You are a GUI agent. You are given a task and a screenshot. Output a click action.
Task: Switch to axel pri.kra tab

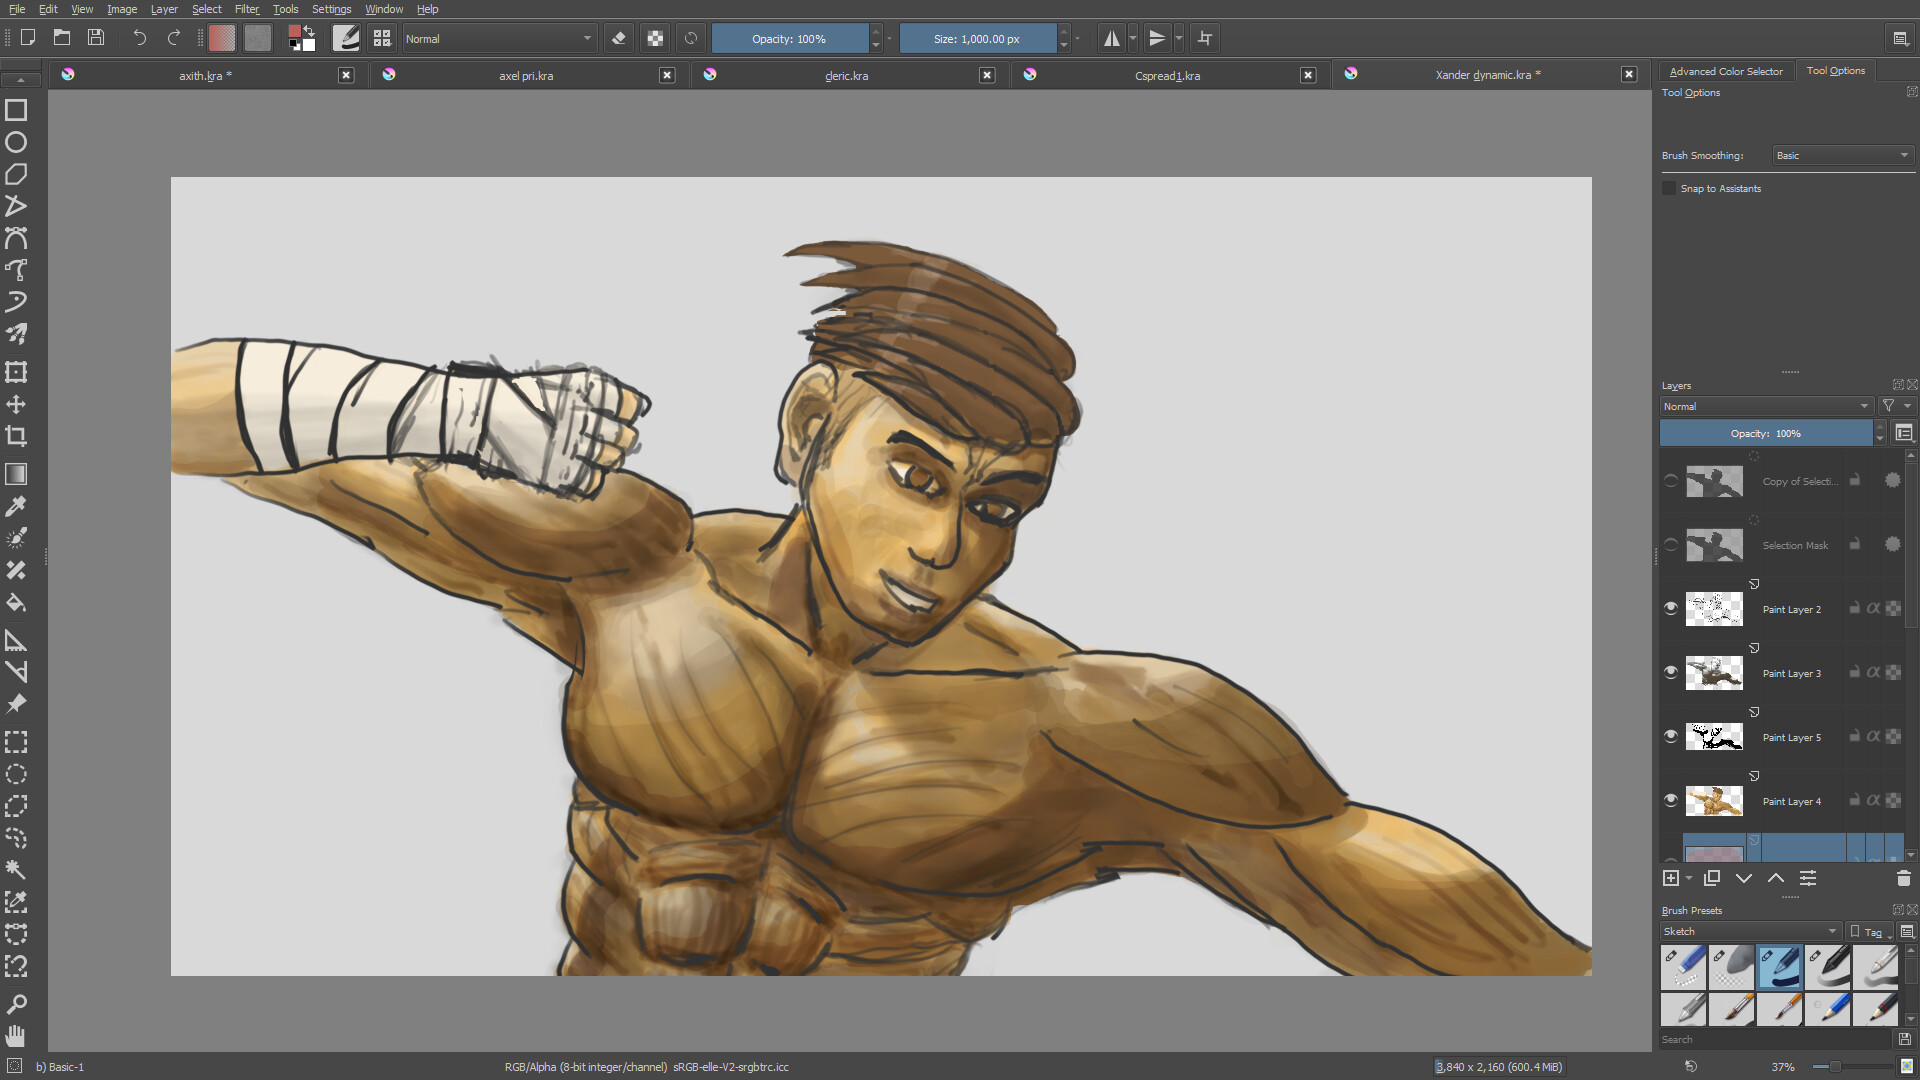(x=526, y=75)
